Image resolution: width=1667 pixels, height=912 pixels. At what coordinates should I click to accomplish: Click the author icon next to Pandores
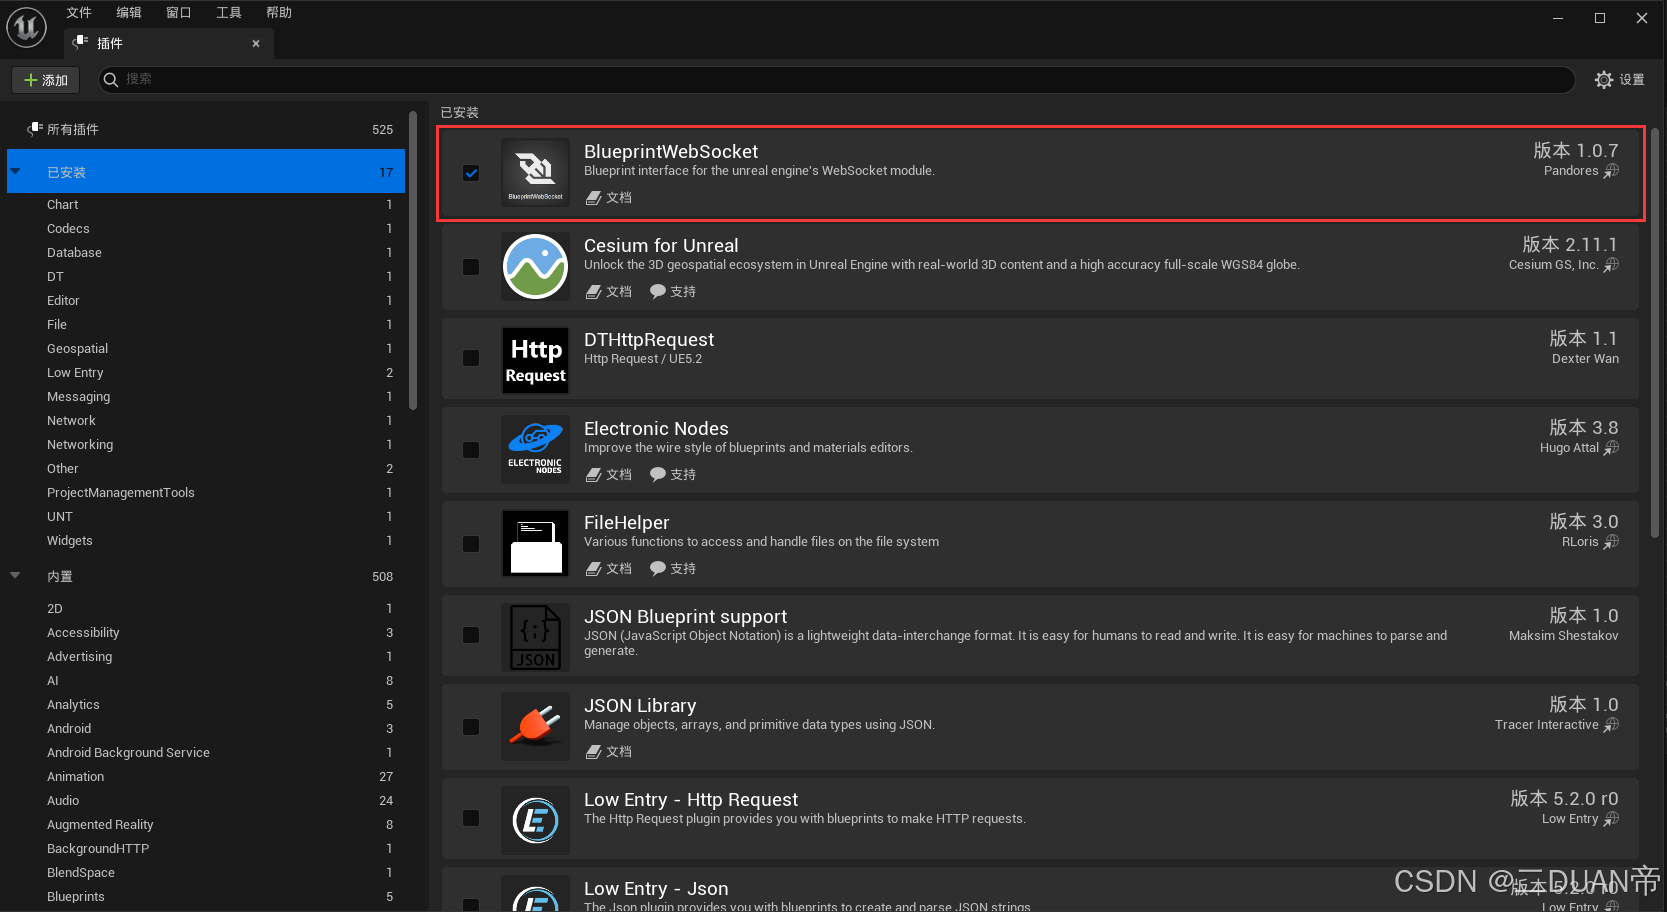pos(1611,170)
